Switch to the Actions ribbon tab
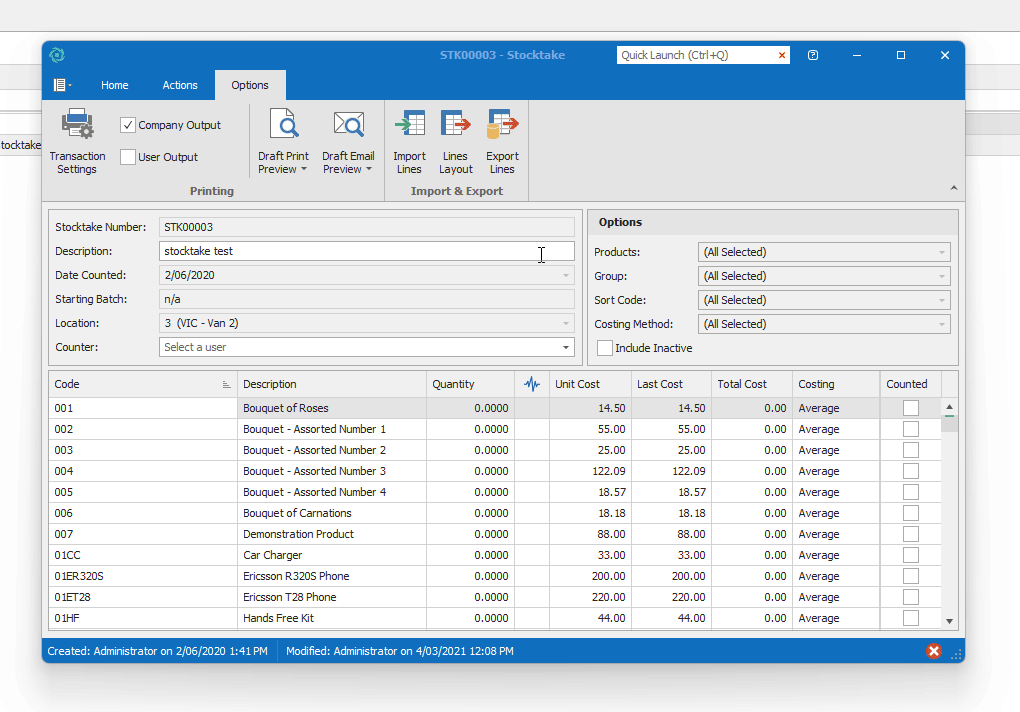 coord(180,85)
